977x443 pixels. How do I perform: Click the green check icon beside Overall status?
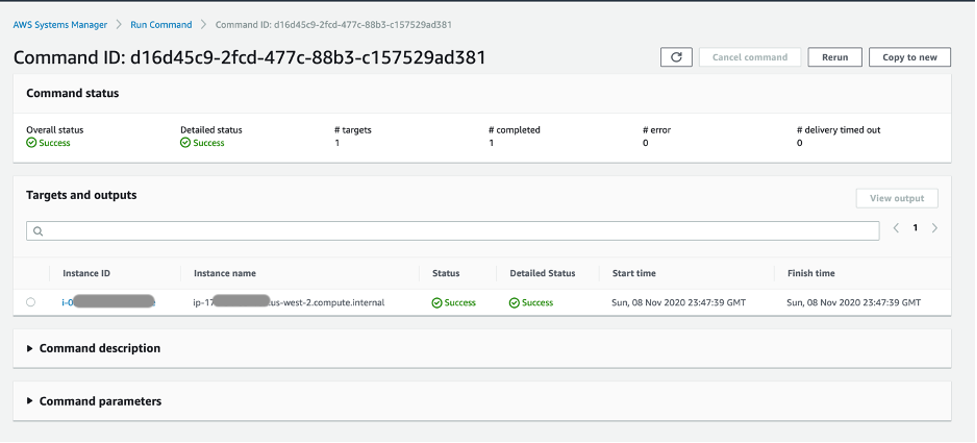tap(31, 143)
